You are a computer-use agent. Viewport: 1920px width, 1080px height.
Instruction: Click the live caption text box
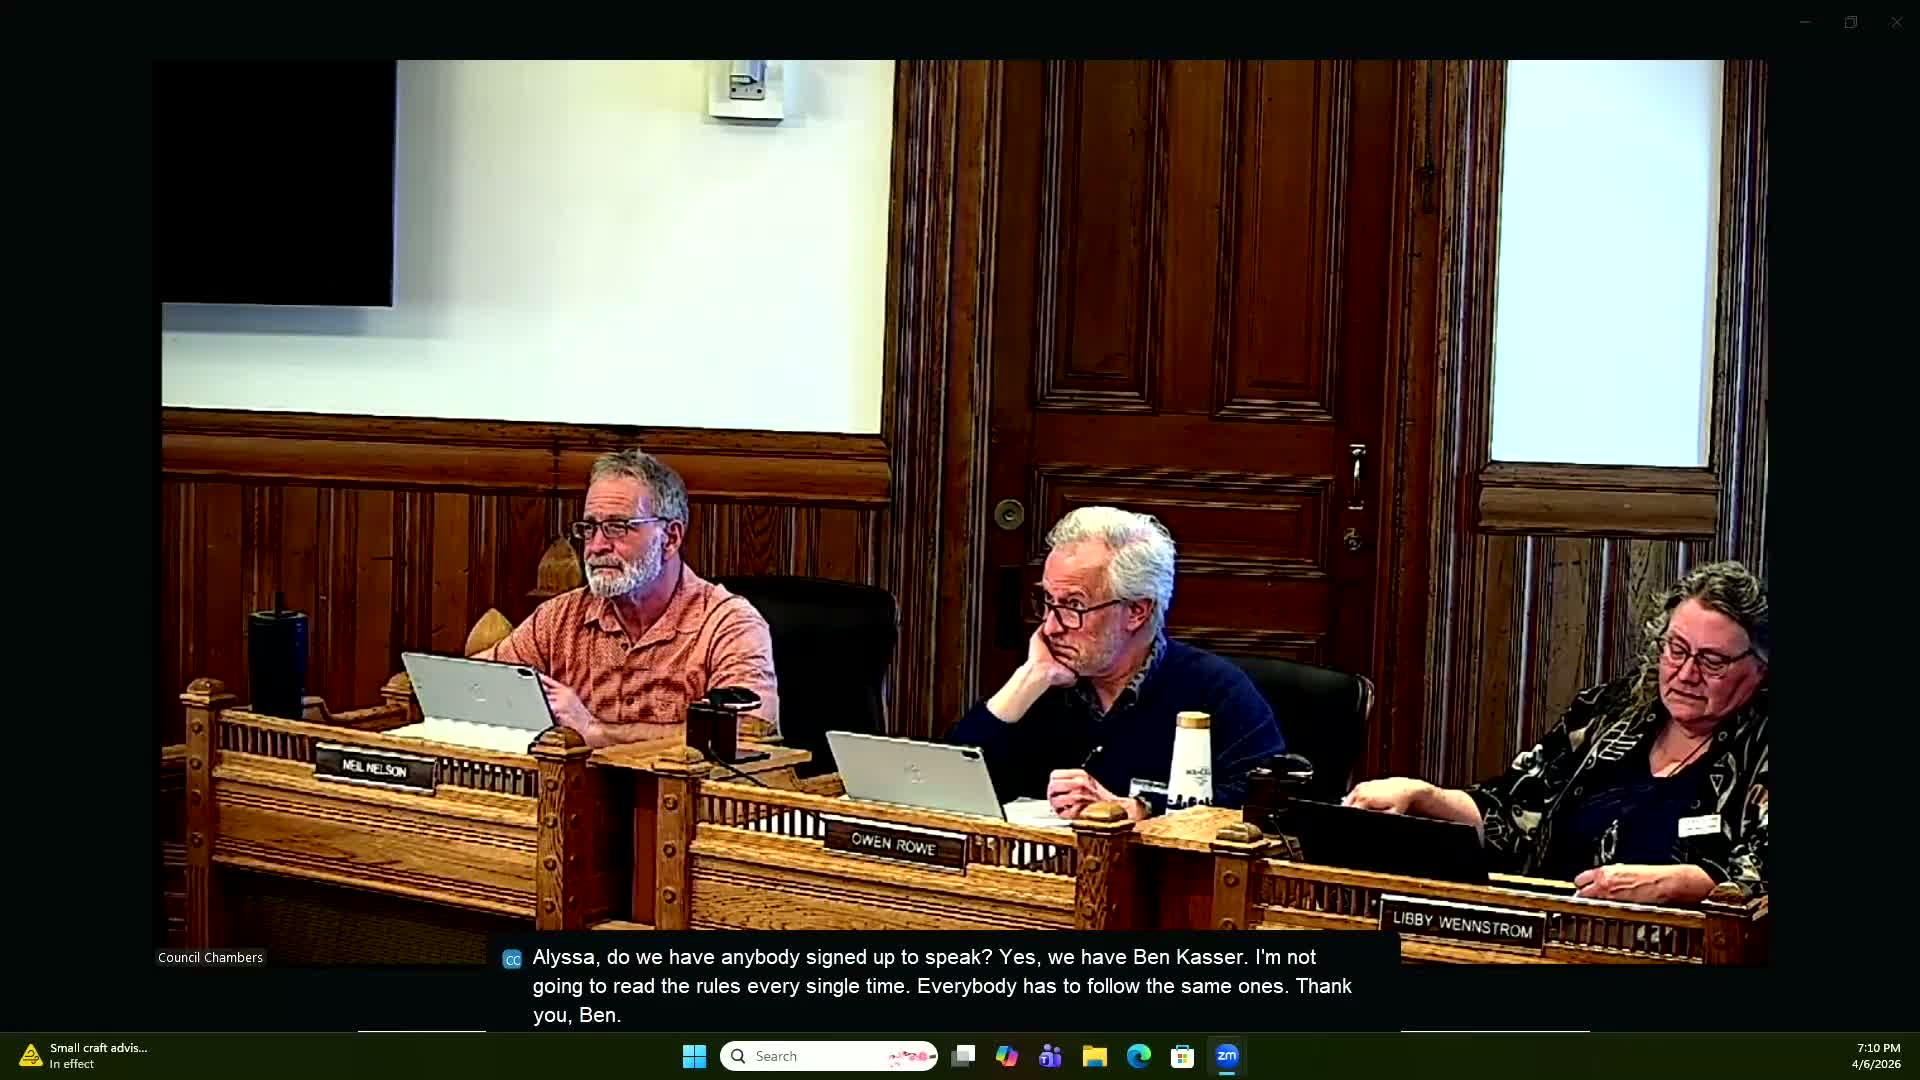click(x=940, y=986)
